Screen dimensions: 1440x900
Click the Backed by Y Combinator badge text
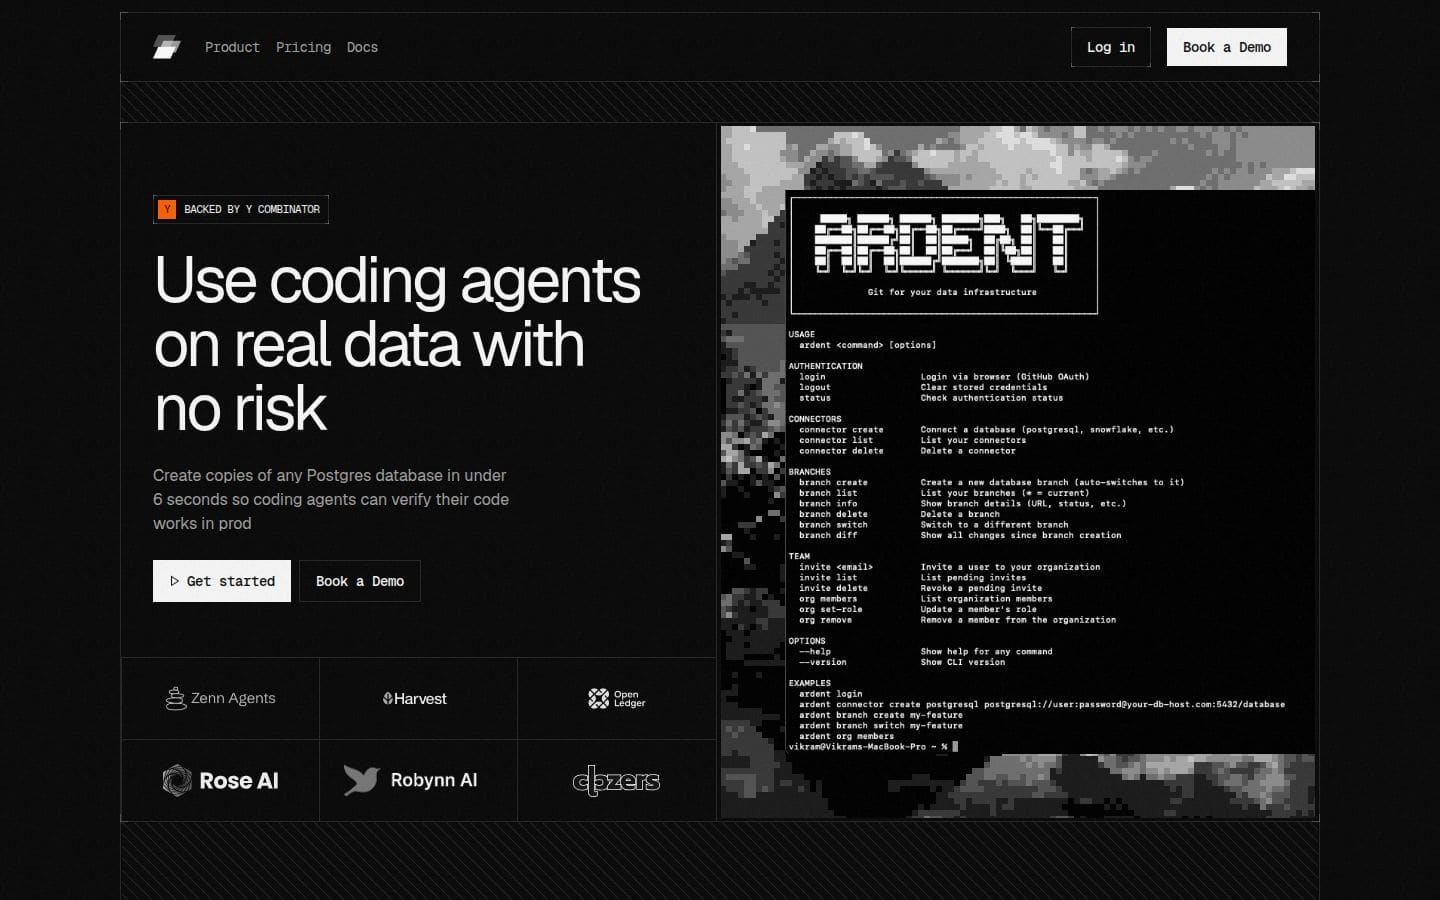252,209
